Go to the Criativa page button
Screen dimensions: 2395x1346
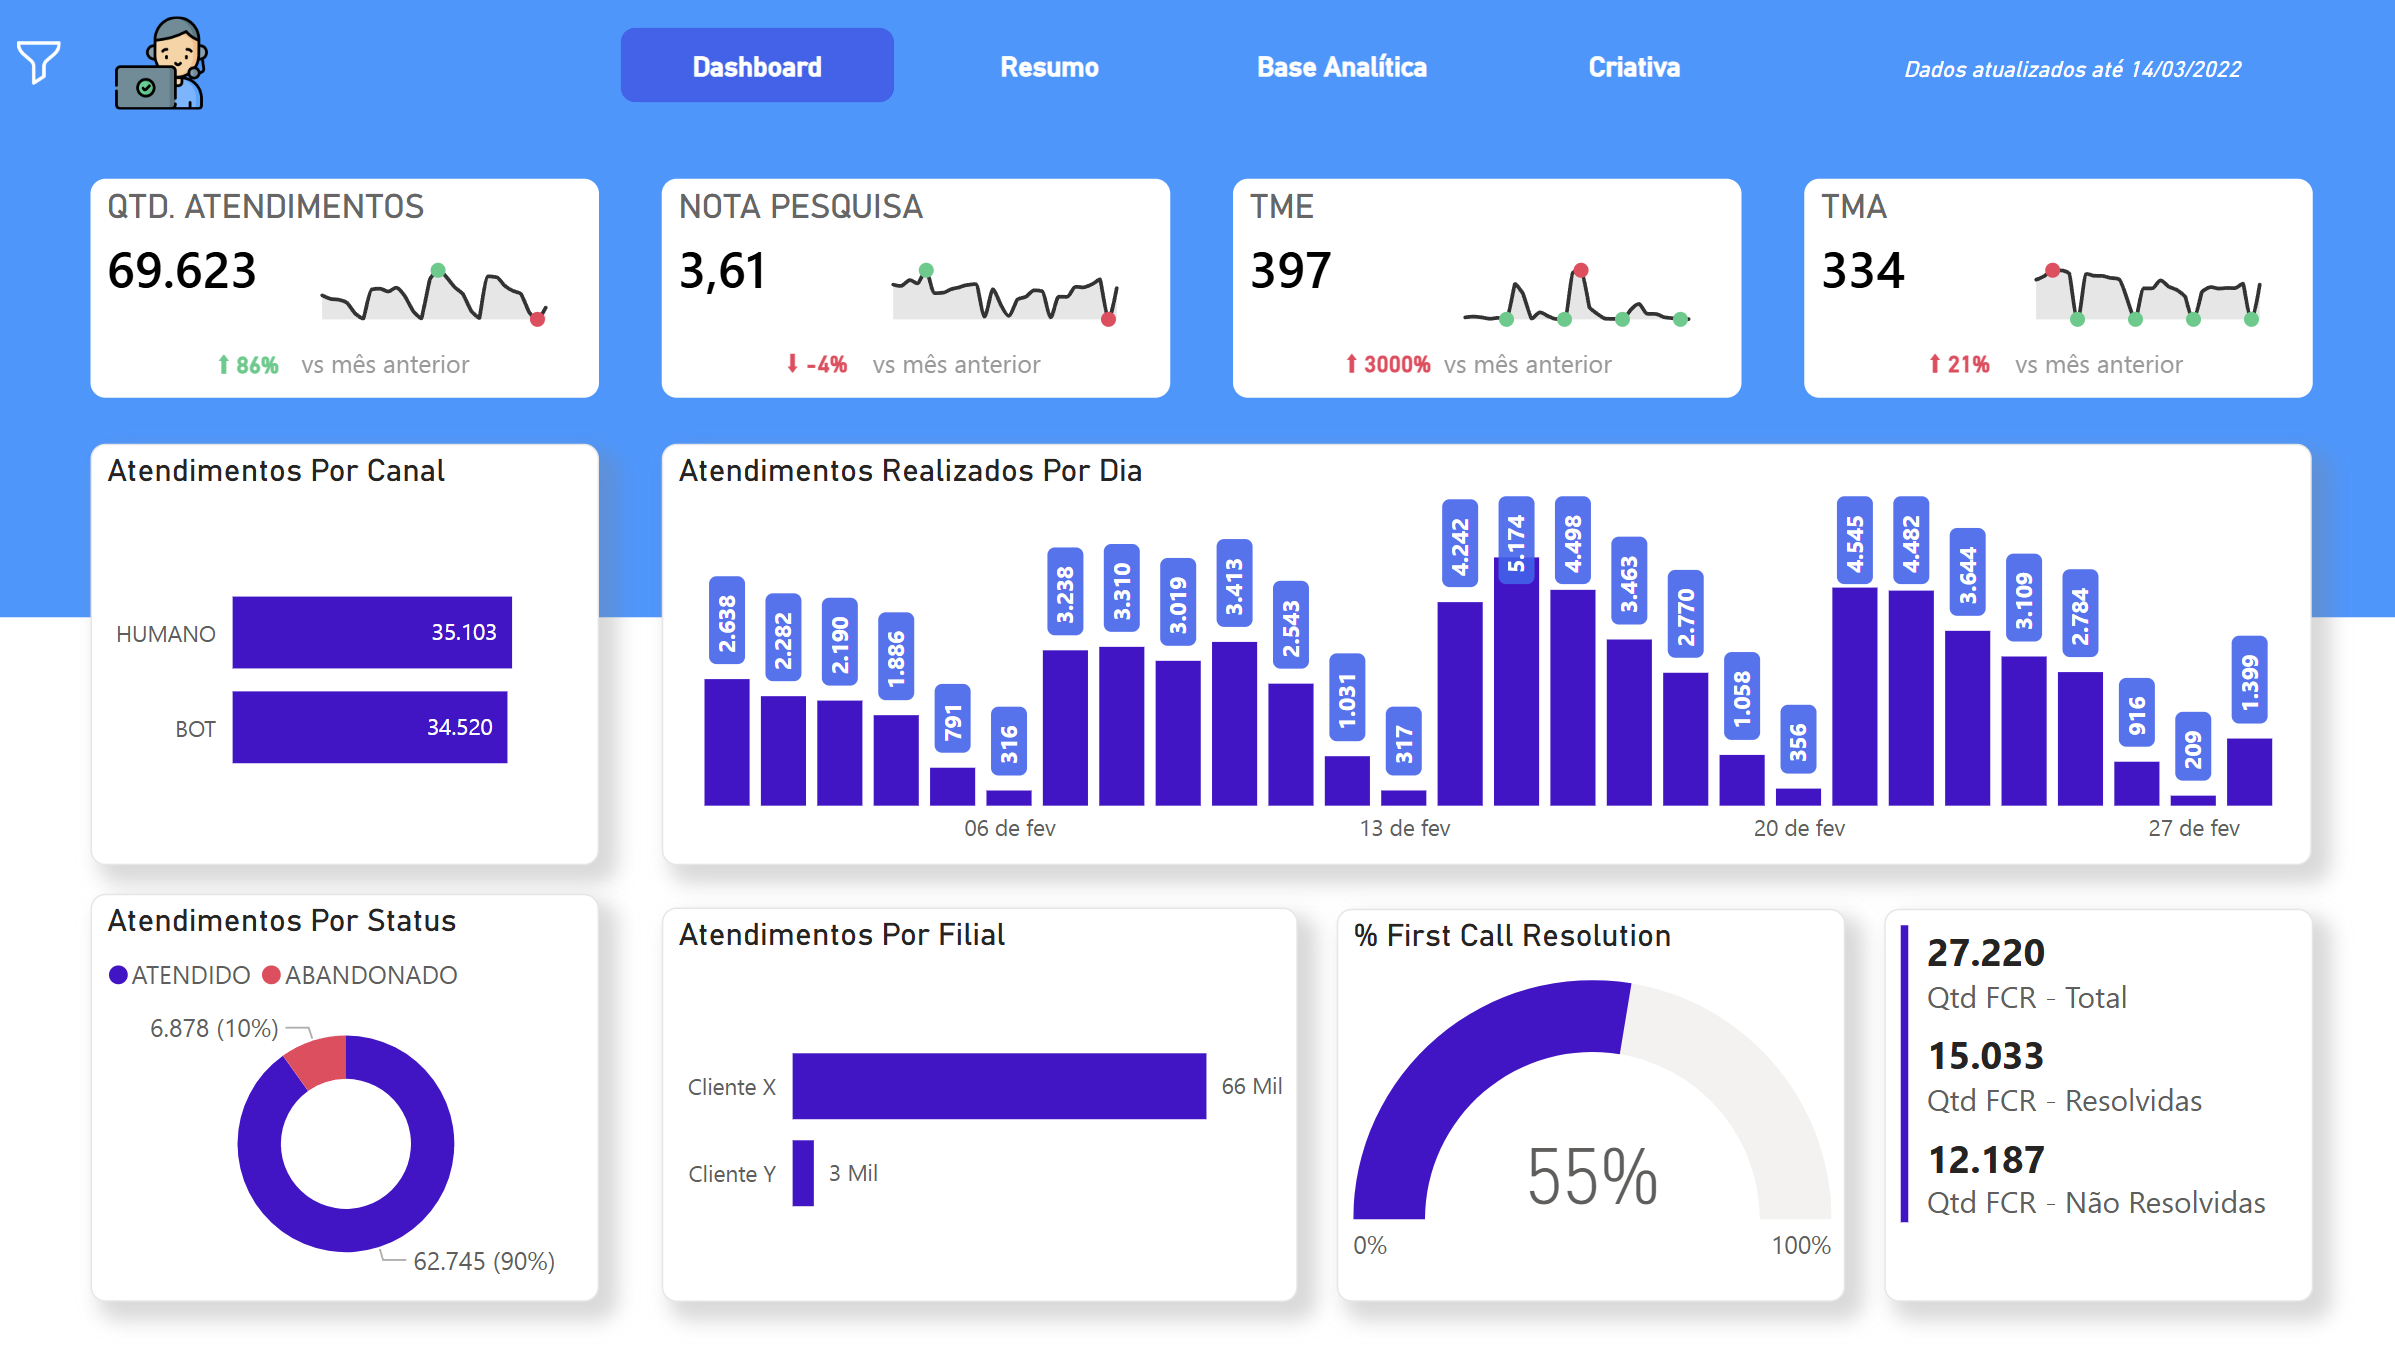(1633, 67)
